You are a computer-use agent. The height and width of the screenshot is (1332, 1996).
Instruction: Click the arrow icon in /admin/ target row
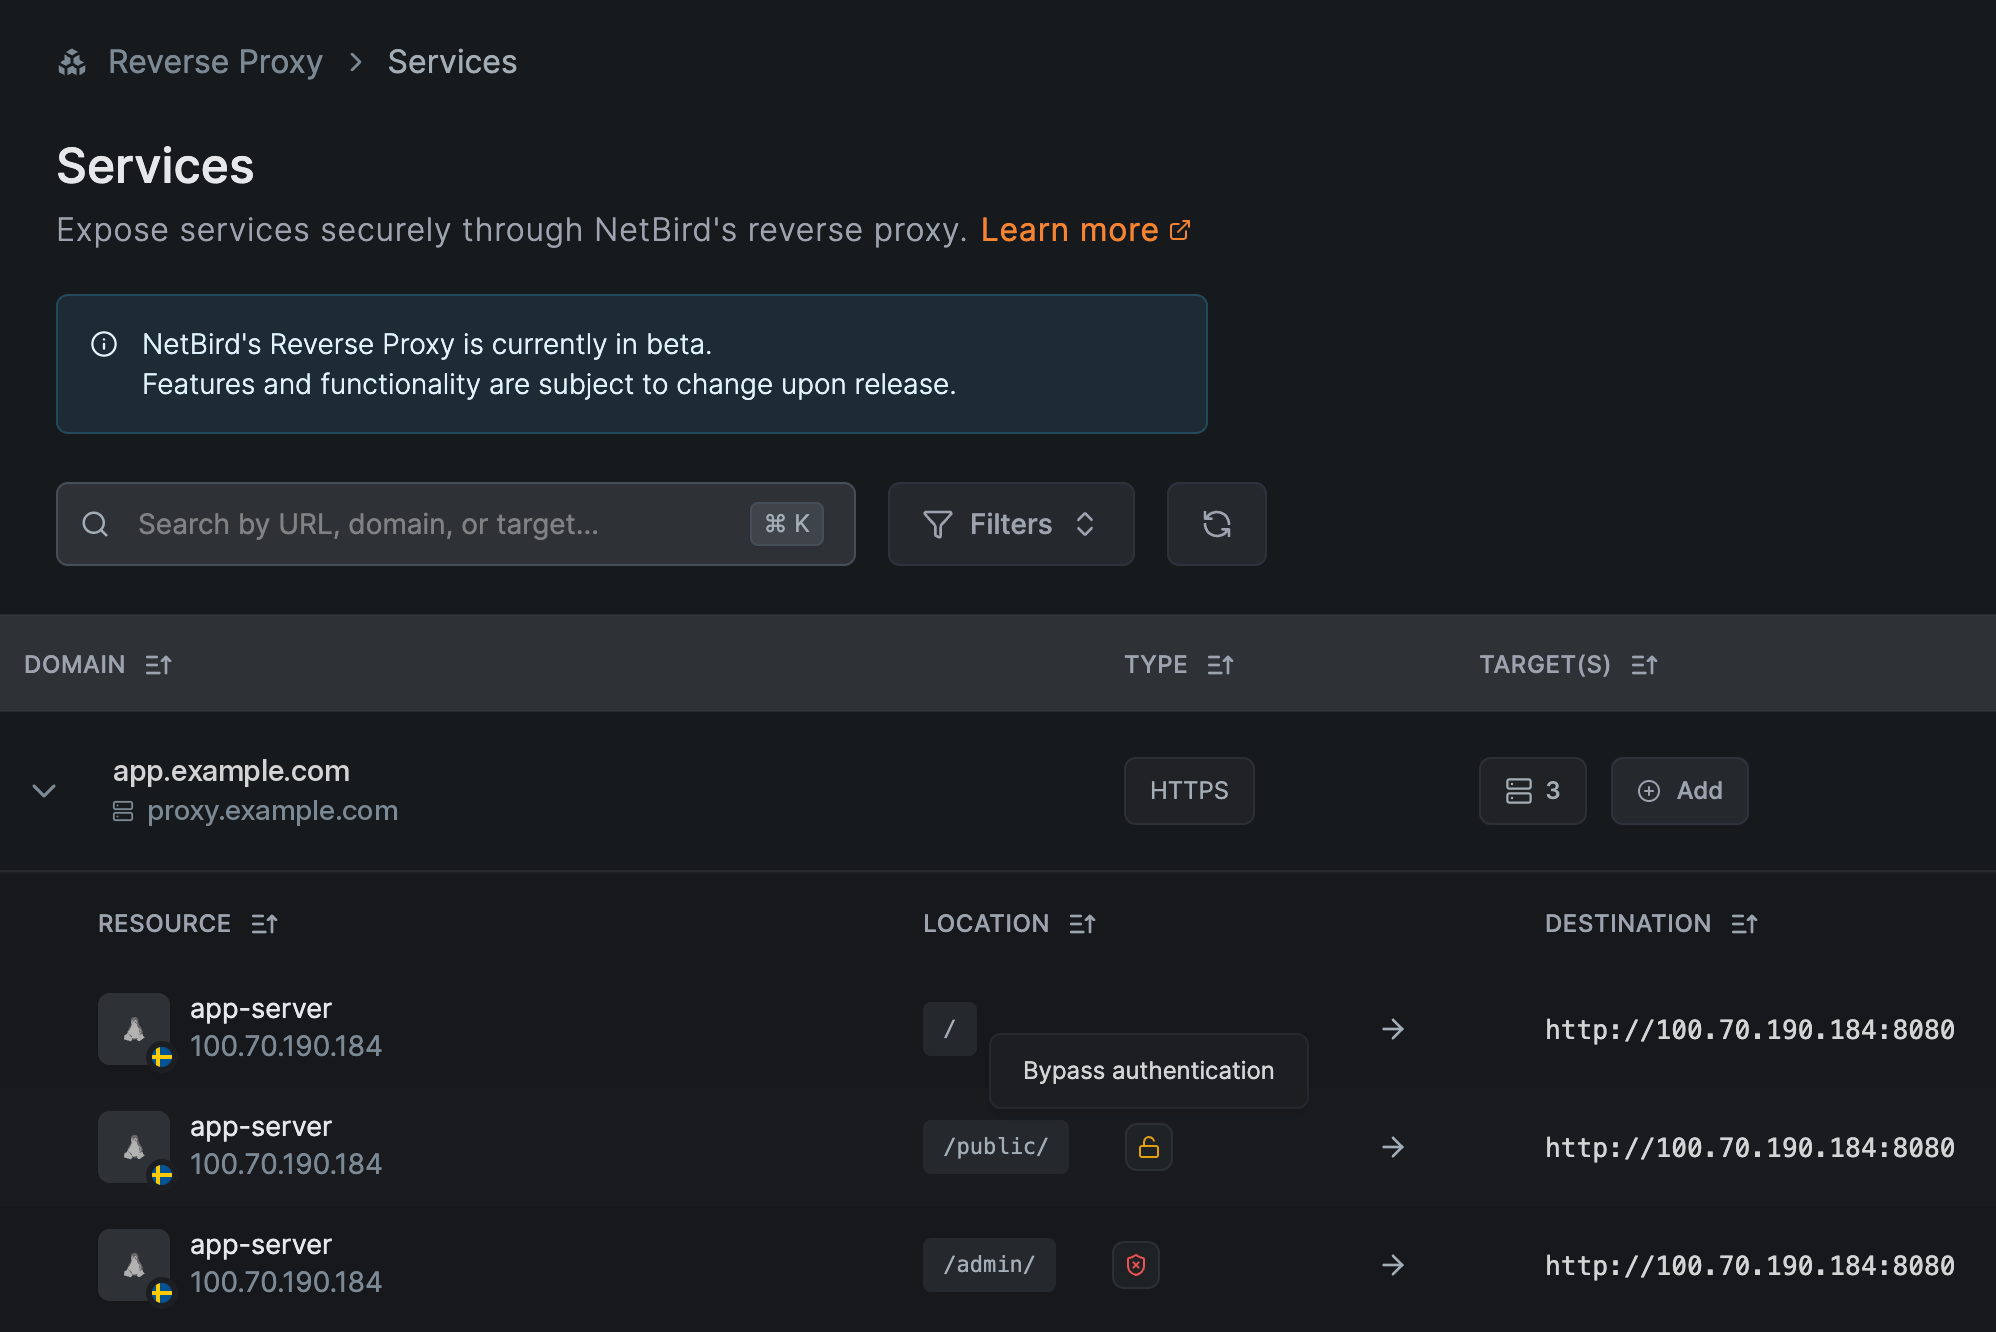1393,1265
